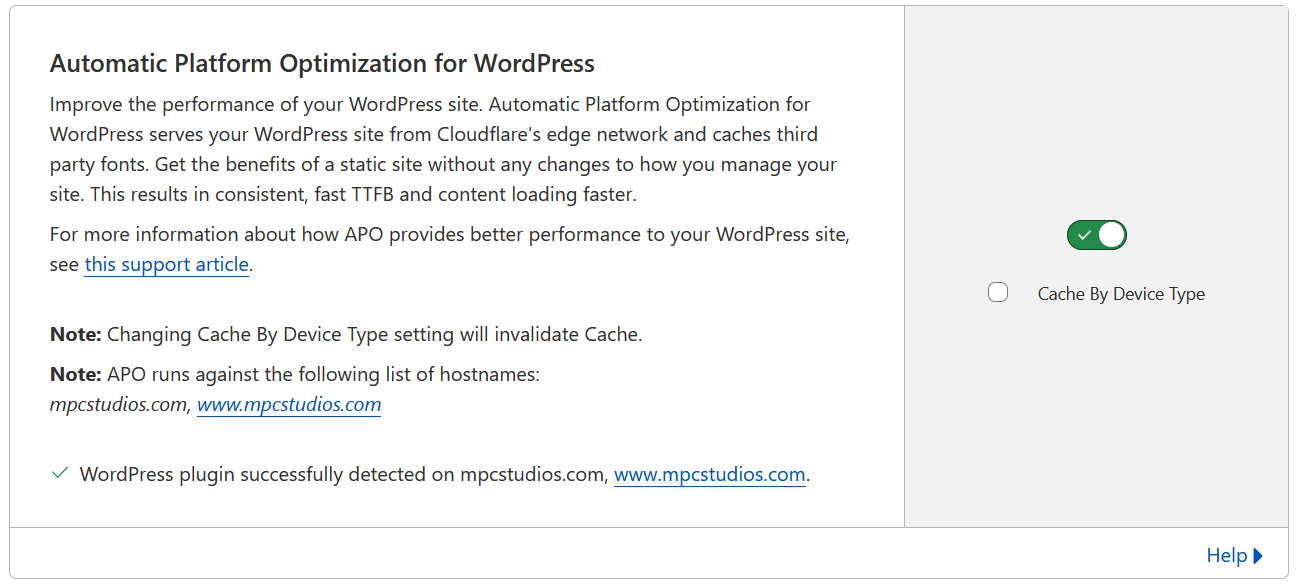Click the empty footer bar left of Help

coord(600,554)
